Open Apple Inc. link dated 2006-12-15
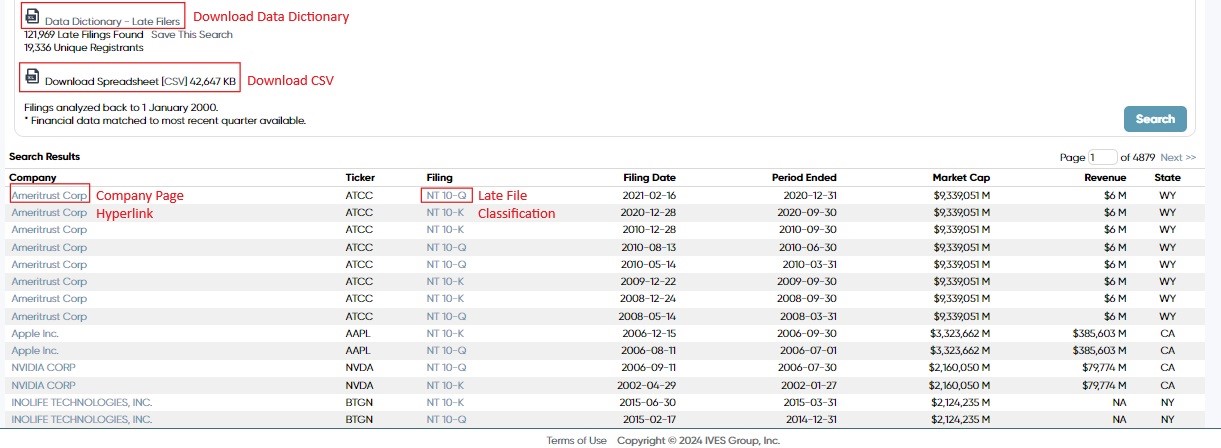The image size is (1221, 448). tap(35, 333)
